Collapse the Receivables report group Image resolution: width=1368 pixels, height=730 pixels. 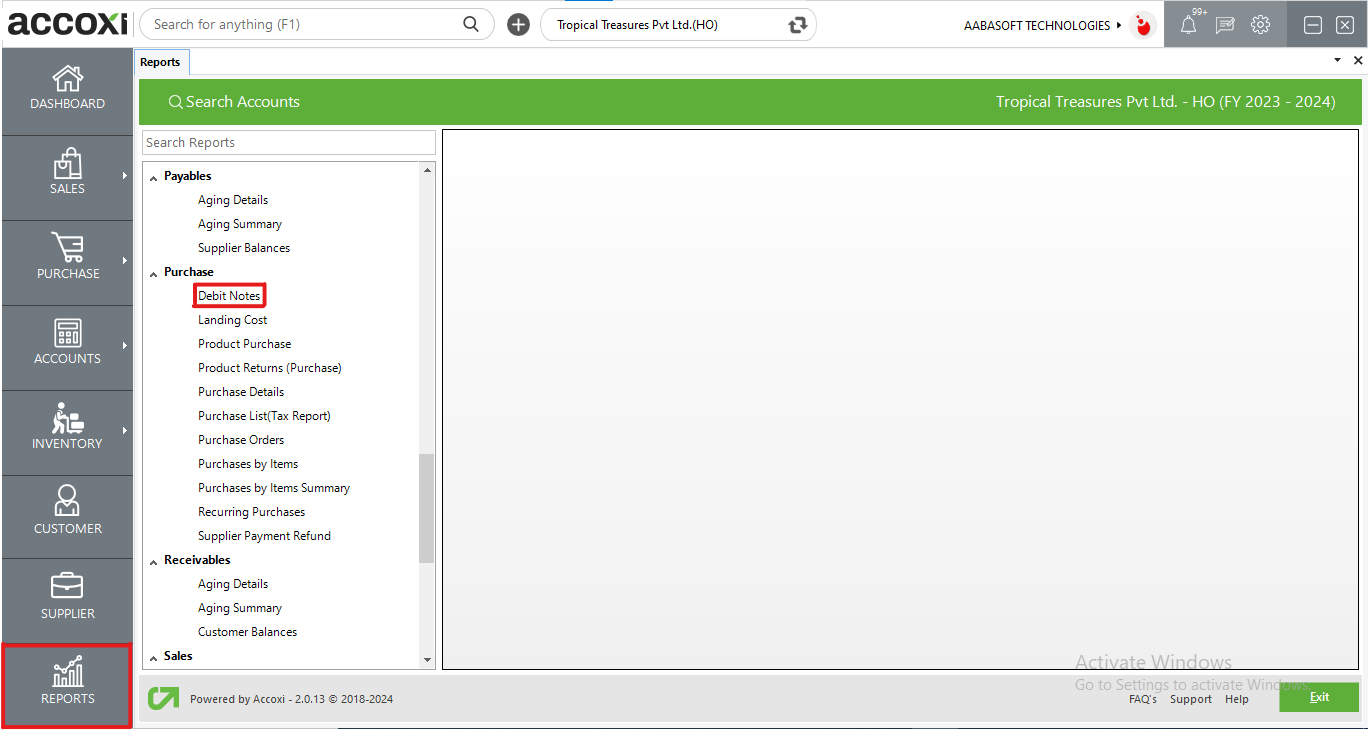[154, 561]
